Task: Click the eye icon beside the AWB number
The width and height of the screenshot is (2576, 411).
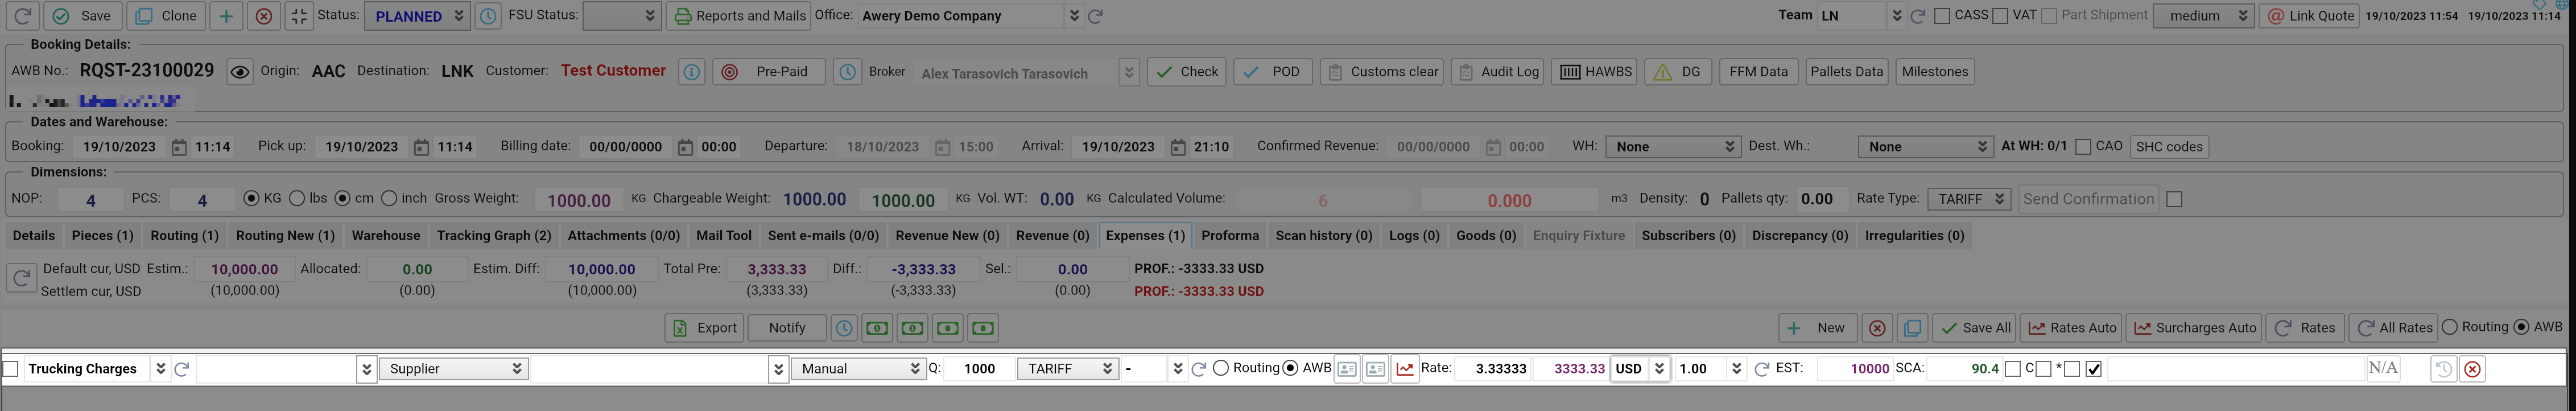Action: click(x=239, y=72)
